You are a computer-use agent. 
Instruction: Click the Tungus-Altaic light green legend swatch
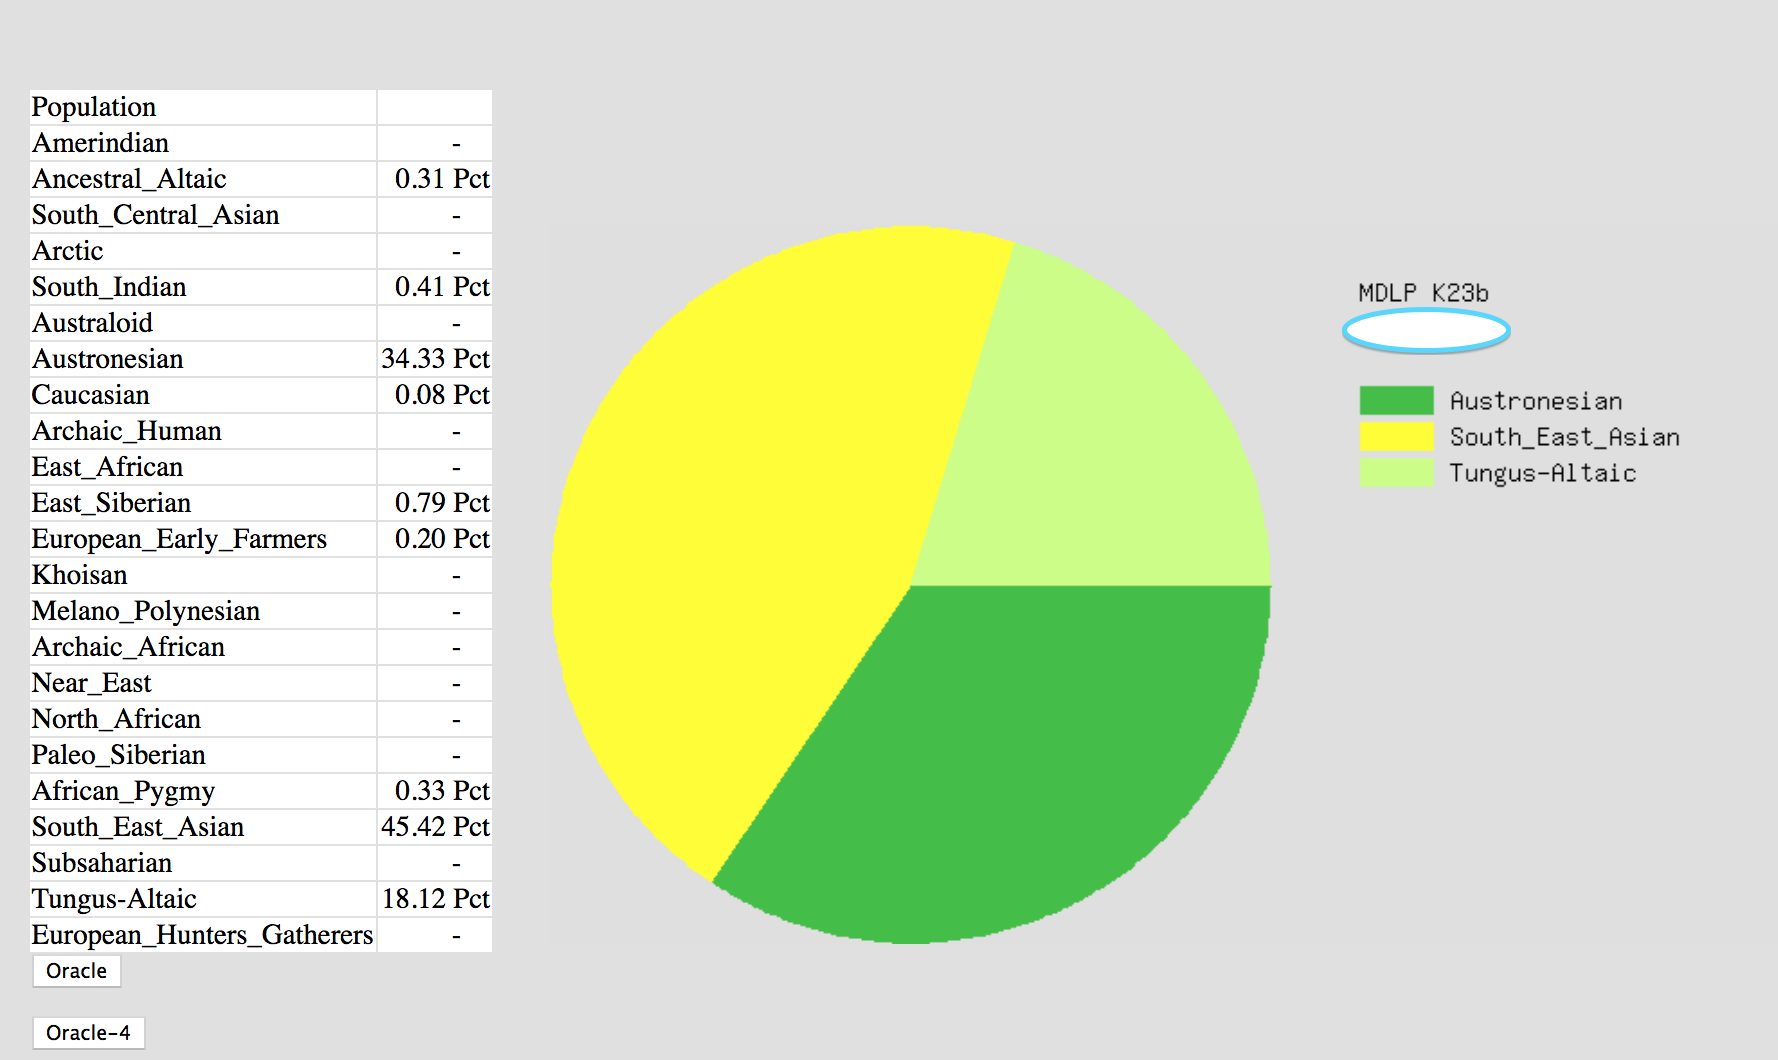click(1396, 472)
